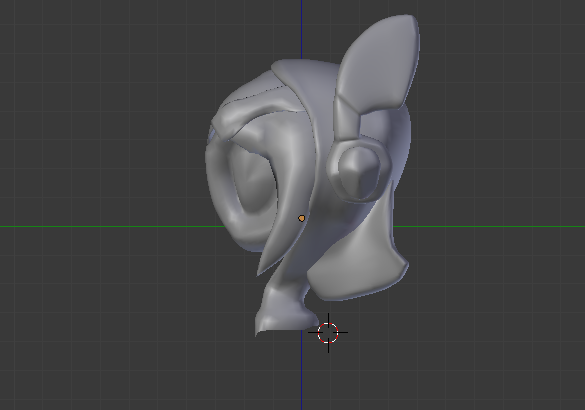Screen dimensions: 585x410
Task: Click the red-white 3D cursor crosshair
Action: pyautogui.click(x=328, y=332)
